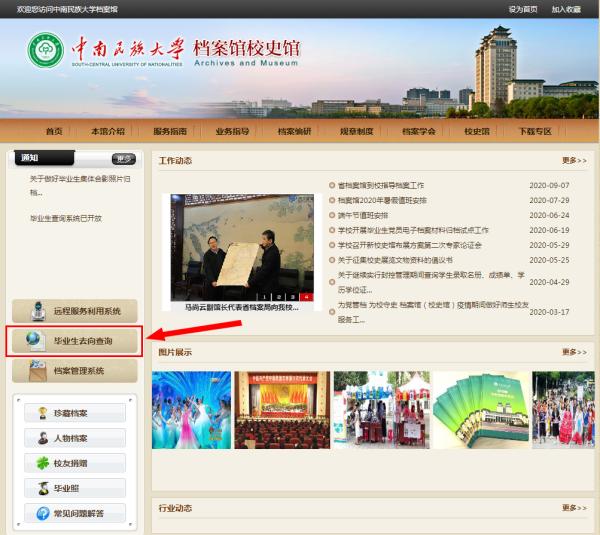Click 设为首页 link at top

pos(523,9)
